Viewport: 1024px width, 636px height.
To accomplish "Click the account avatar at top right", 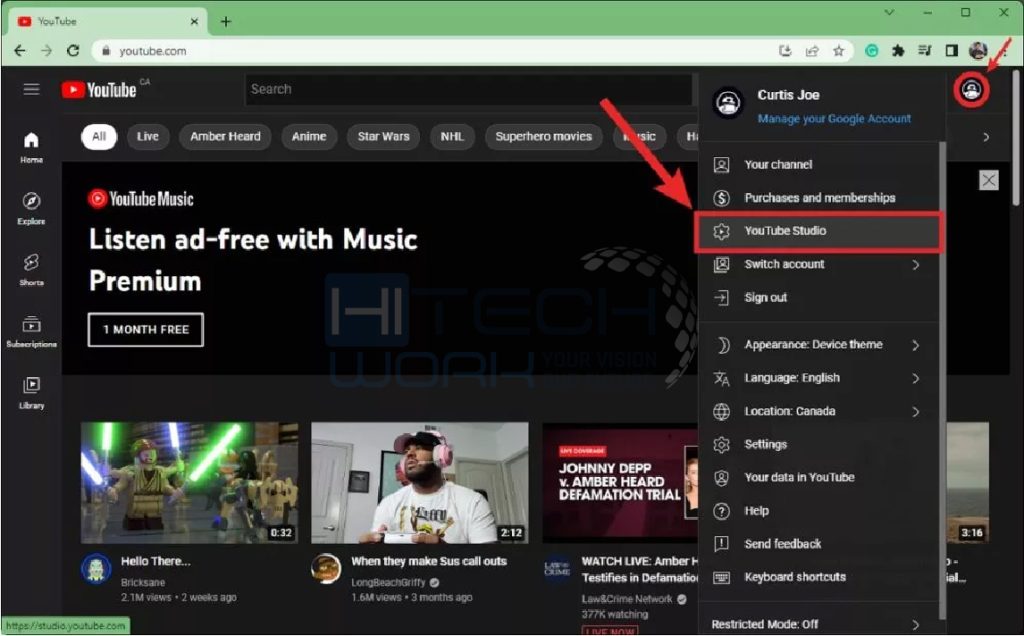I will 971,89.
